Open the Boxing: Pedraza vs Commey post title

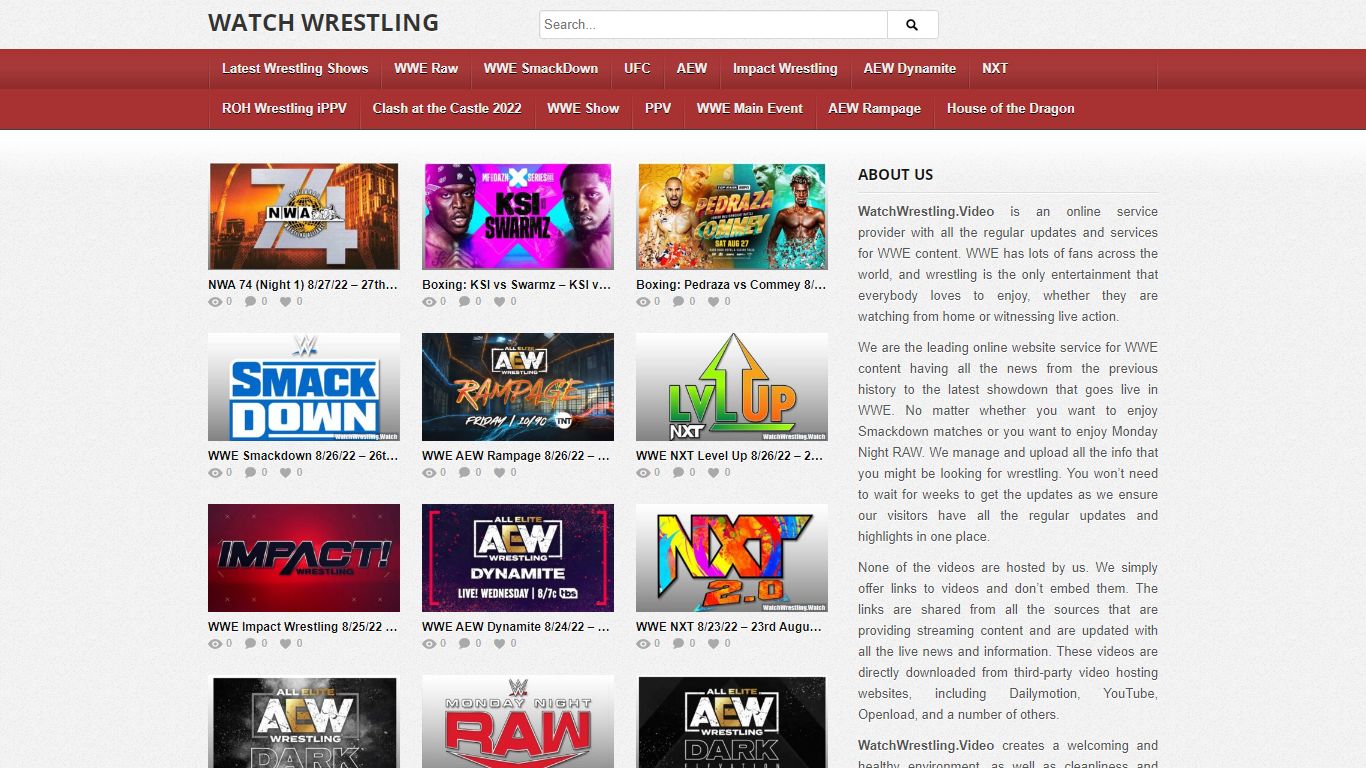click(x=731, y=285)
